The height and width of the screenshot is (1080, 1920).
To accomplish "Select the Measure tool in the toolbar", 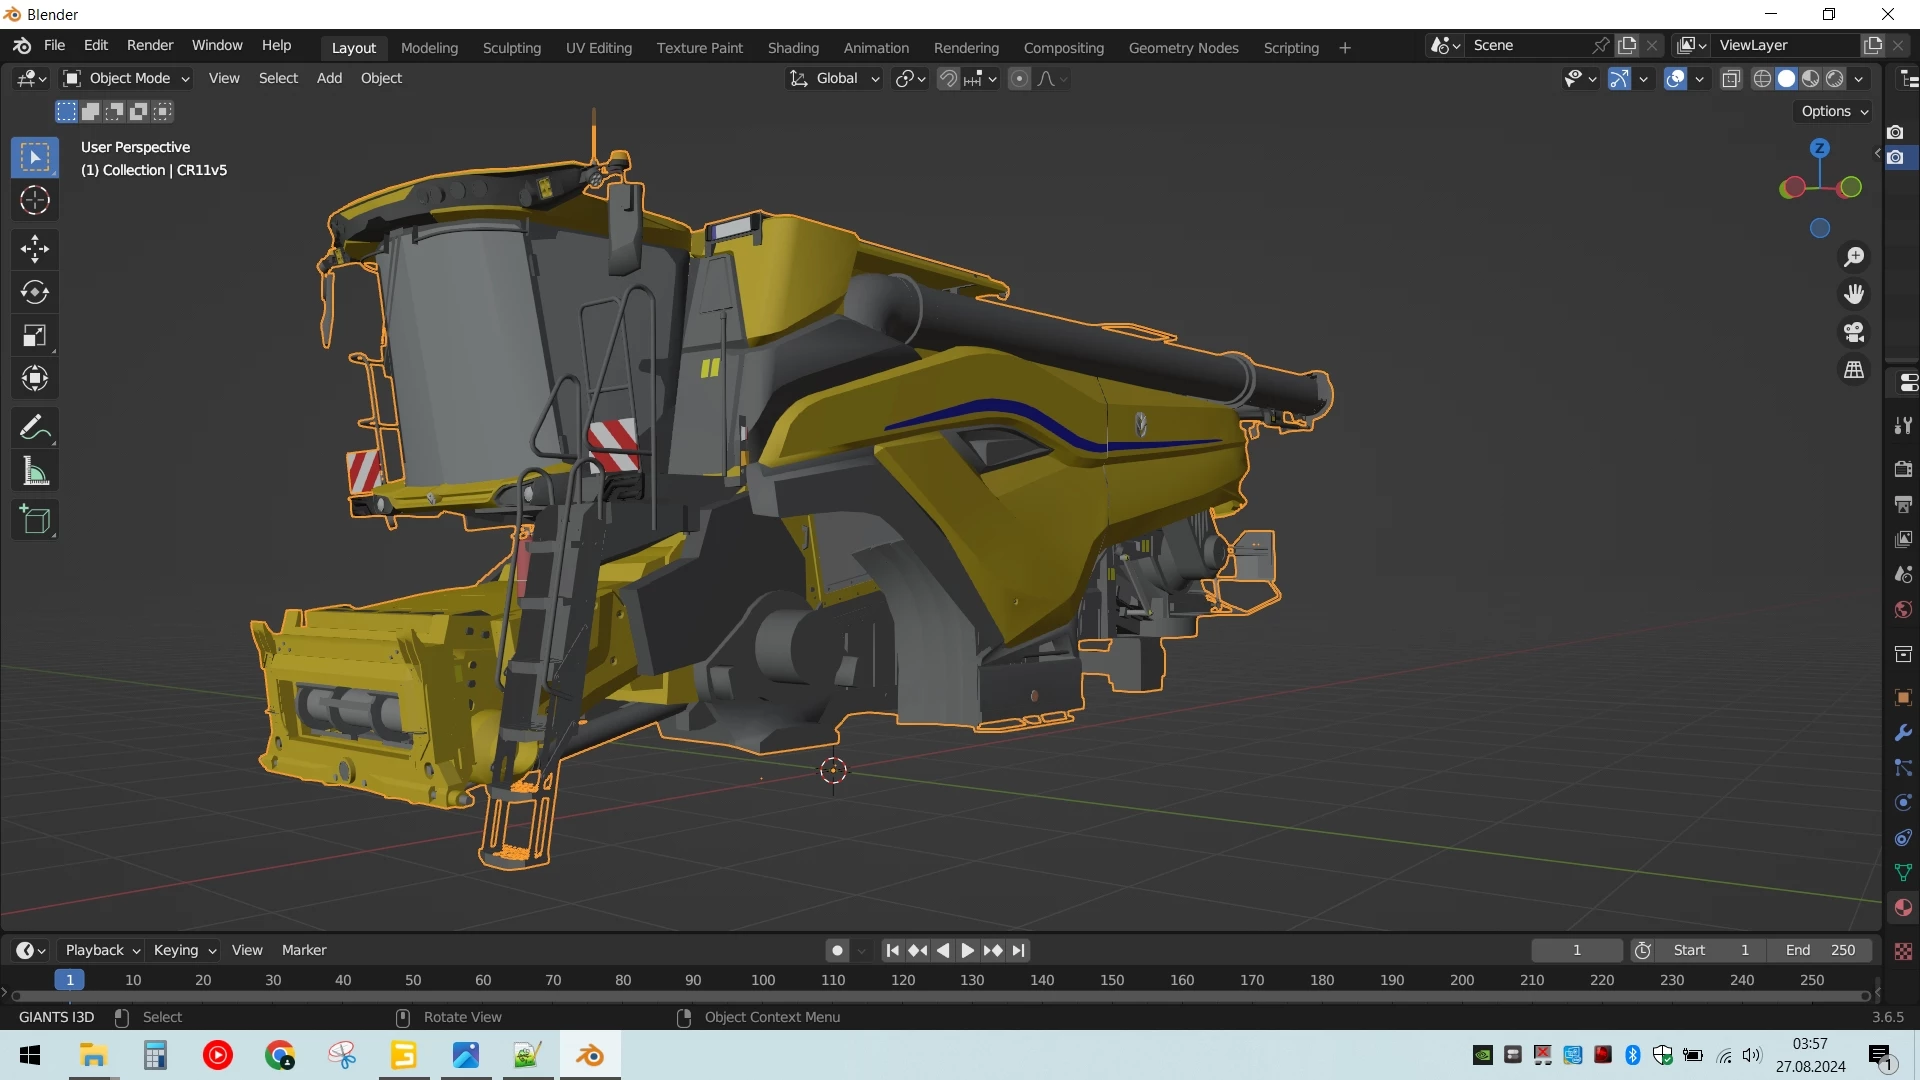I will point(35,470).
